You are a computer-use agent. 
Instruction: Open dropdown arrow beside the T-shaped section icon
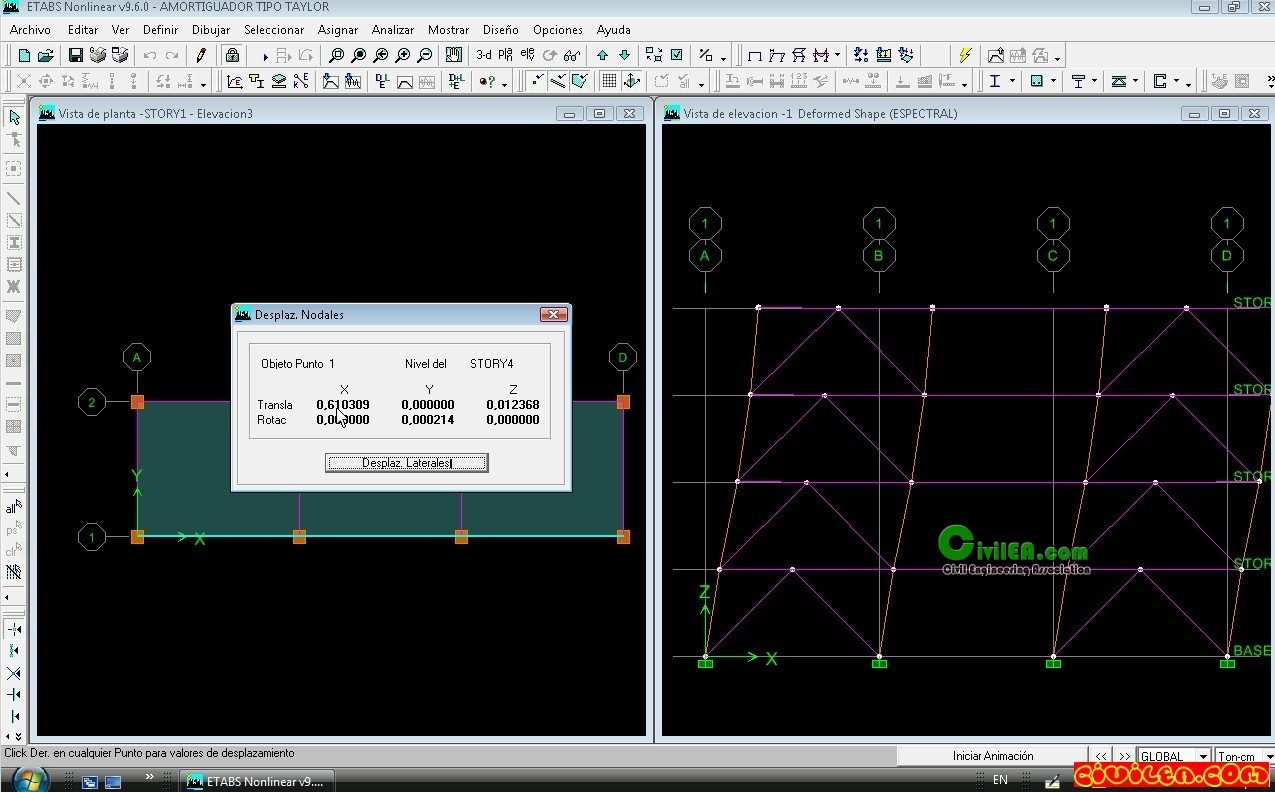(1095, 82)
